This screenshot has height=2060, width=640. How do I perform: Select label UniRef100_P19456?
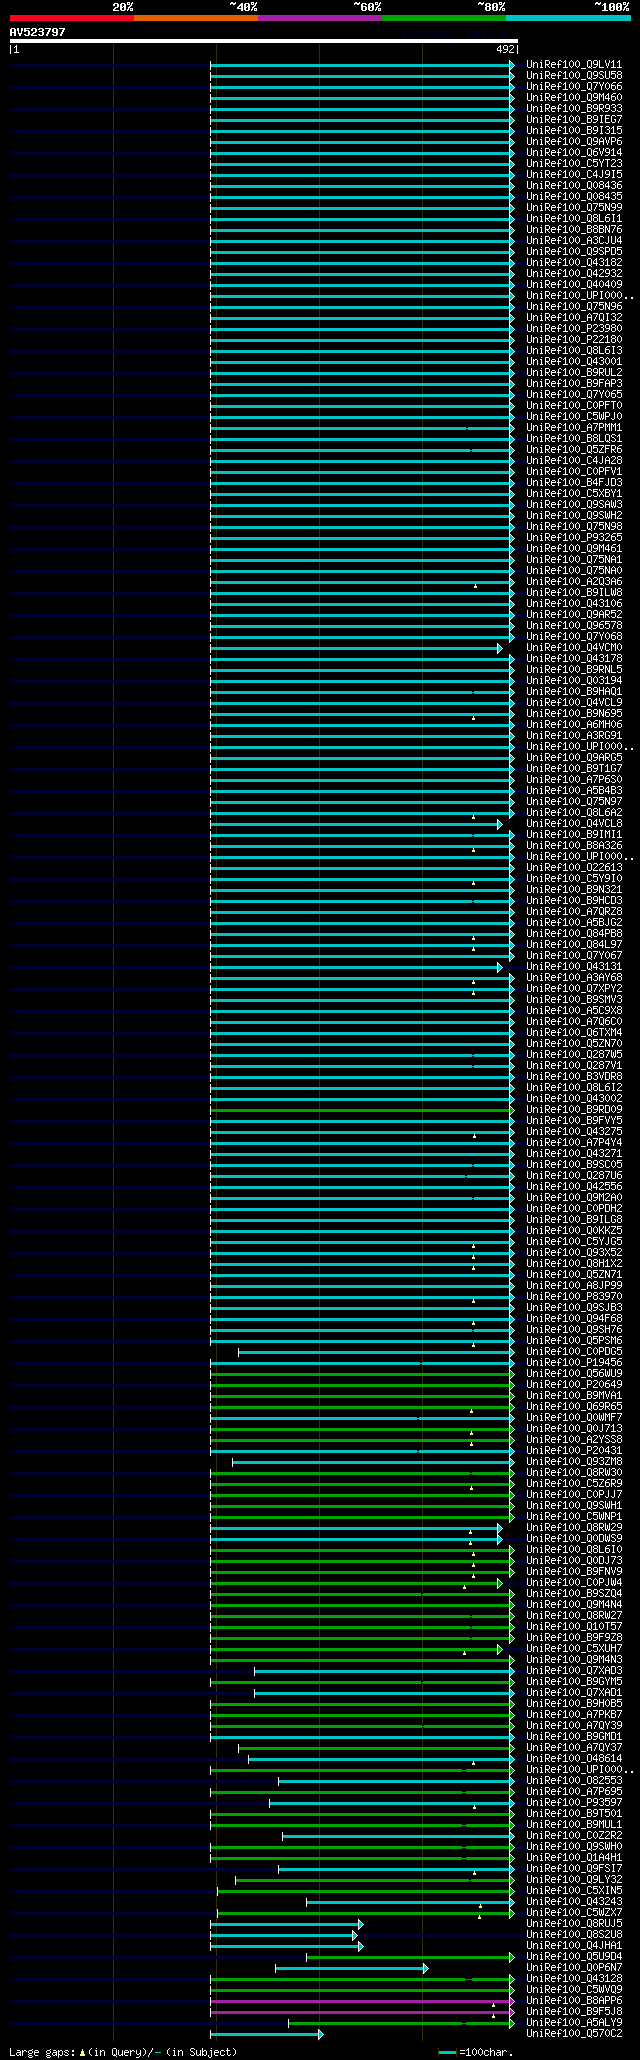[574, 1363]
